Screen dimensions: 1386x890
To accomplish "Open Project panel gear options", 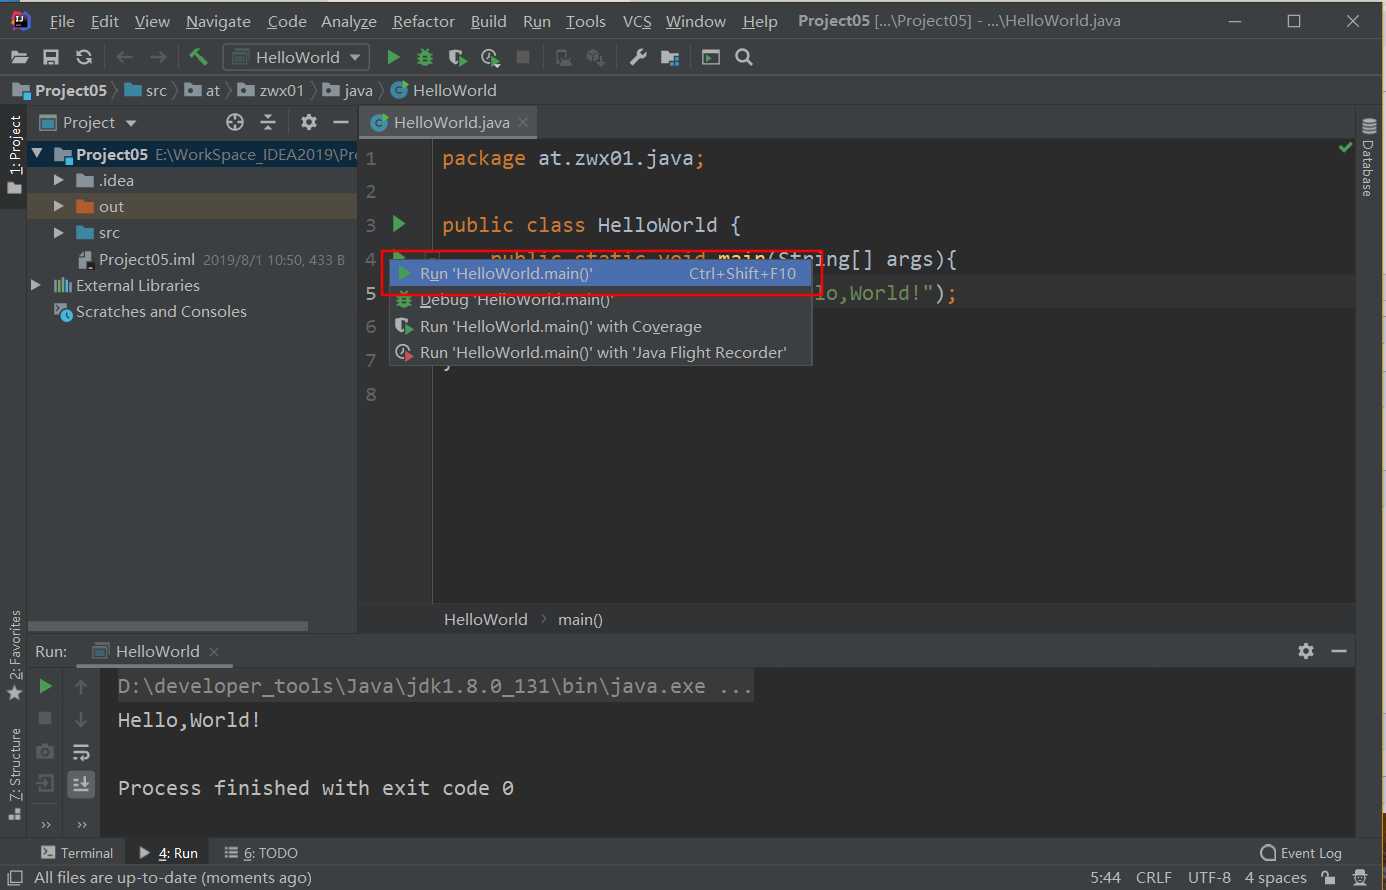I will click(x=309, y=122).
